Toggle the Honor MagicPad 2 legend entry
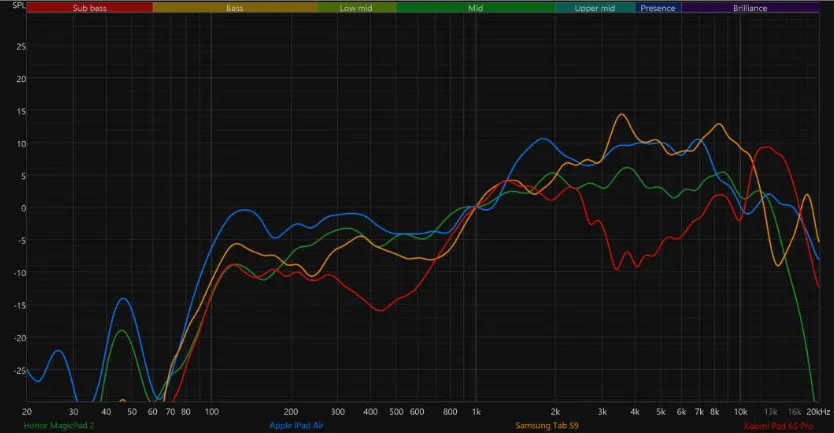 coord(58,426)
